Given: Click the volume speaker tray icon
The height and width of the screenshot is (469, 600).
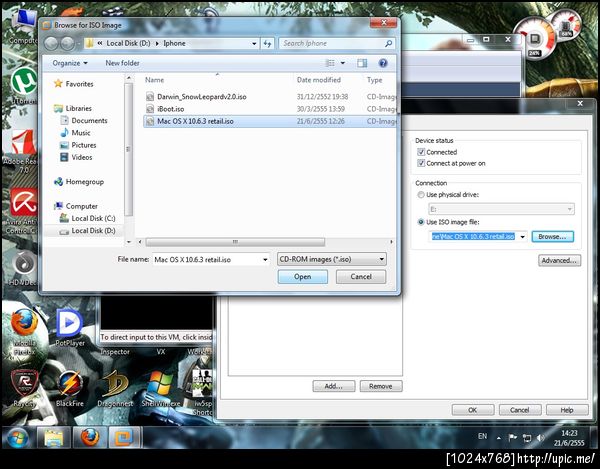Looking at the screenshot, I should click(540, 438).
